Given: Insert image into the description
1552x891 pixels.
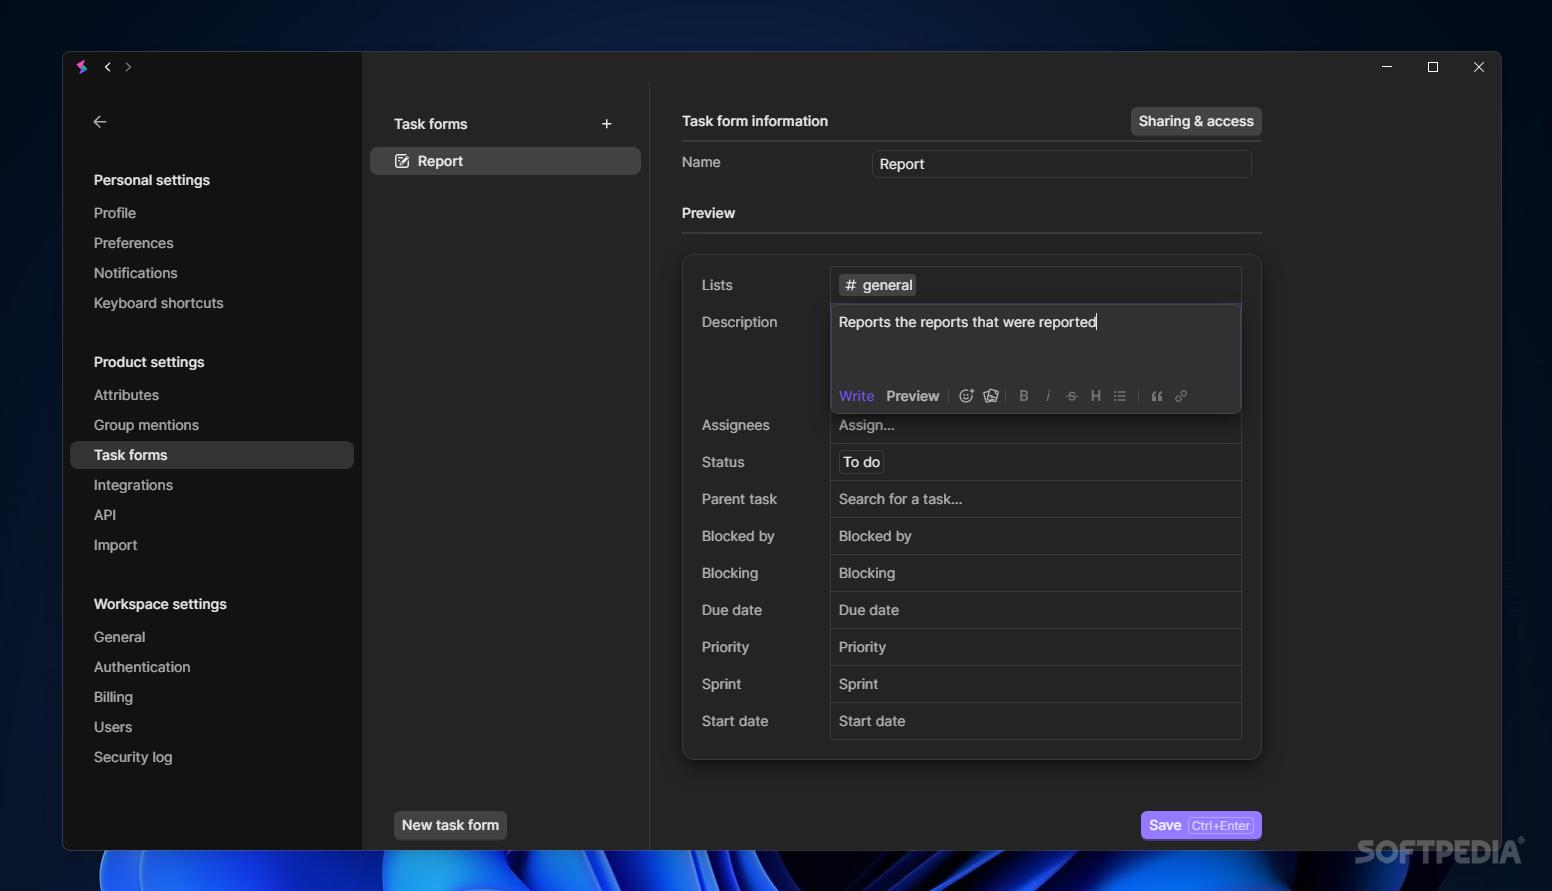Looking at the screenshot, I should 991,396.
